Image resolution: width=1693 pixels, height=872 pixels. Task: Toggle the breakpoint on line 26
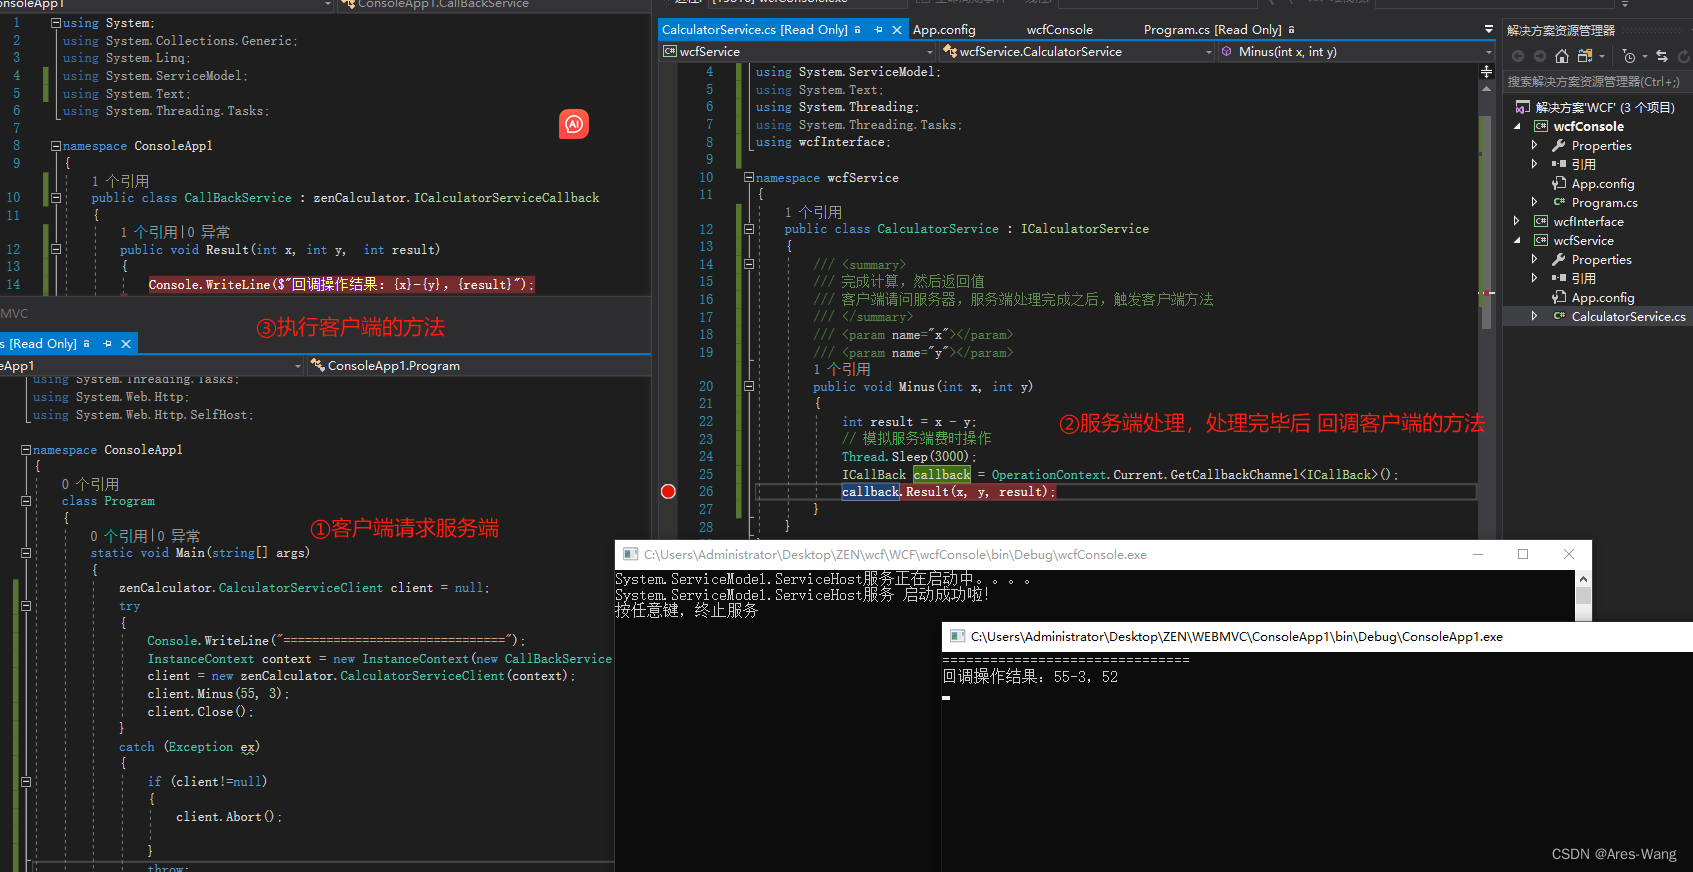tap(668, 491)
